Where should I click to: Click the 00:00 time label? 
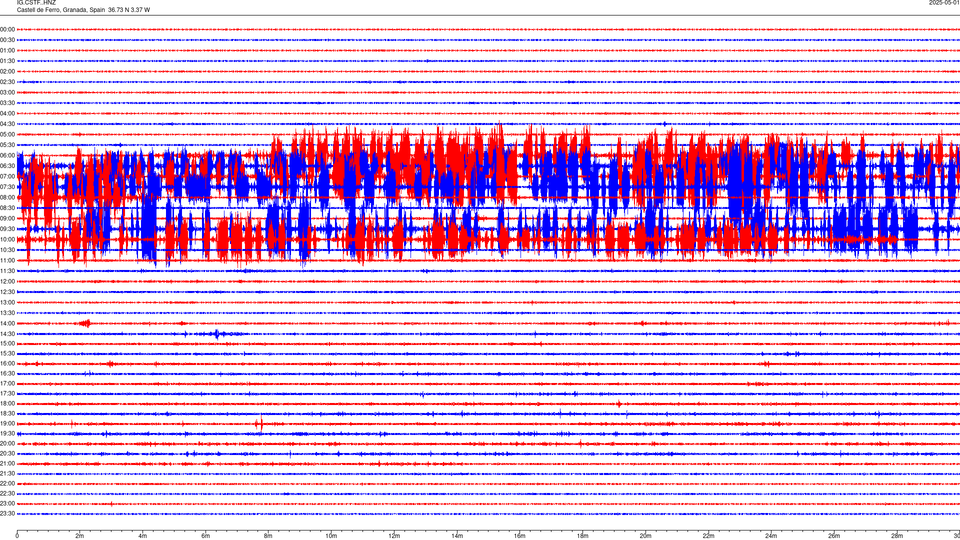(x=7, y=29)
